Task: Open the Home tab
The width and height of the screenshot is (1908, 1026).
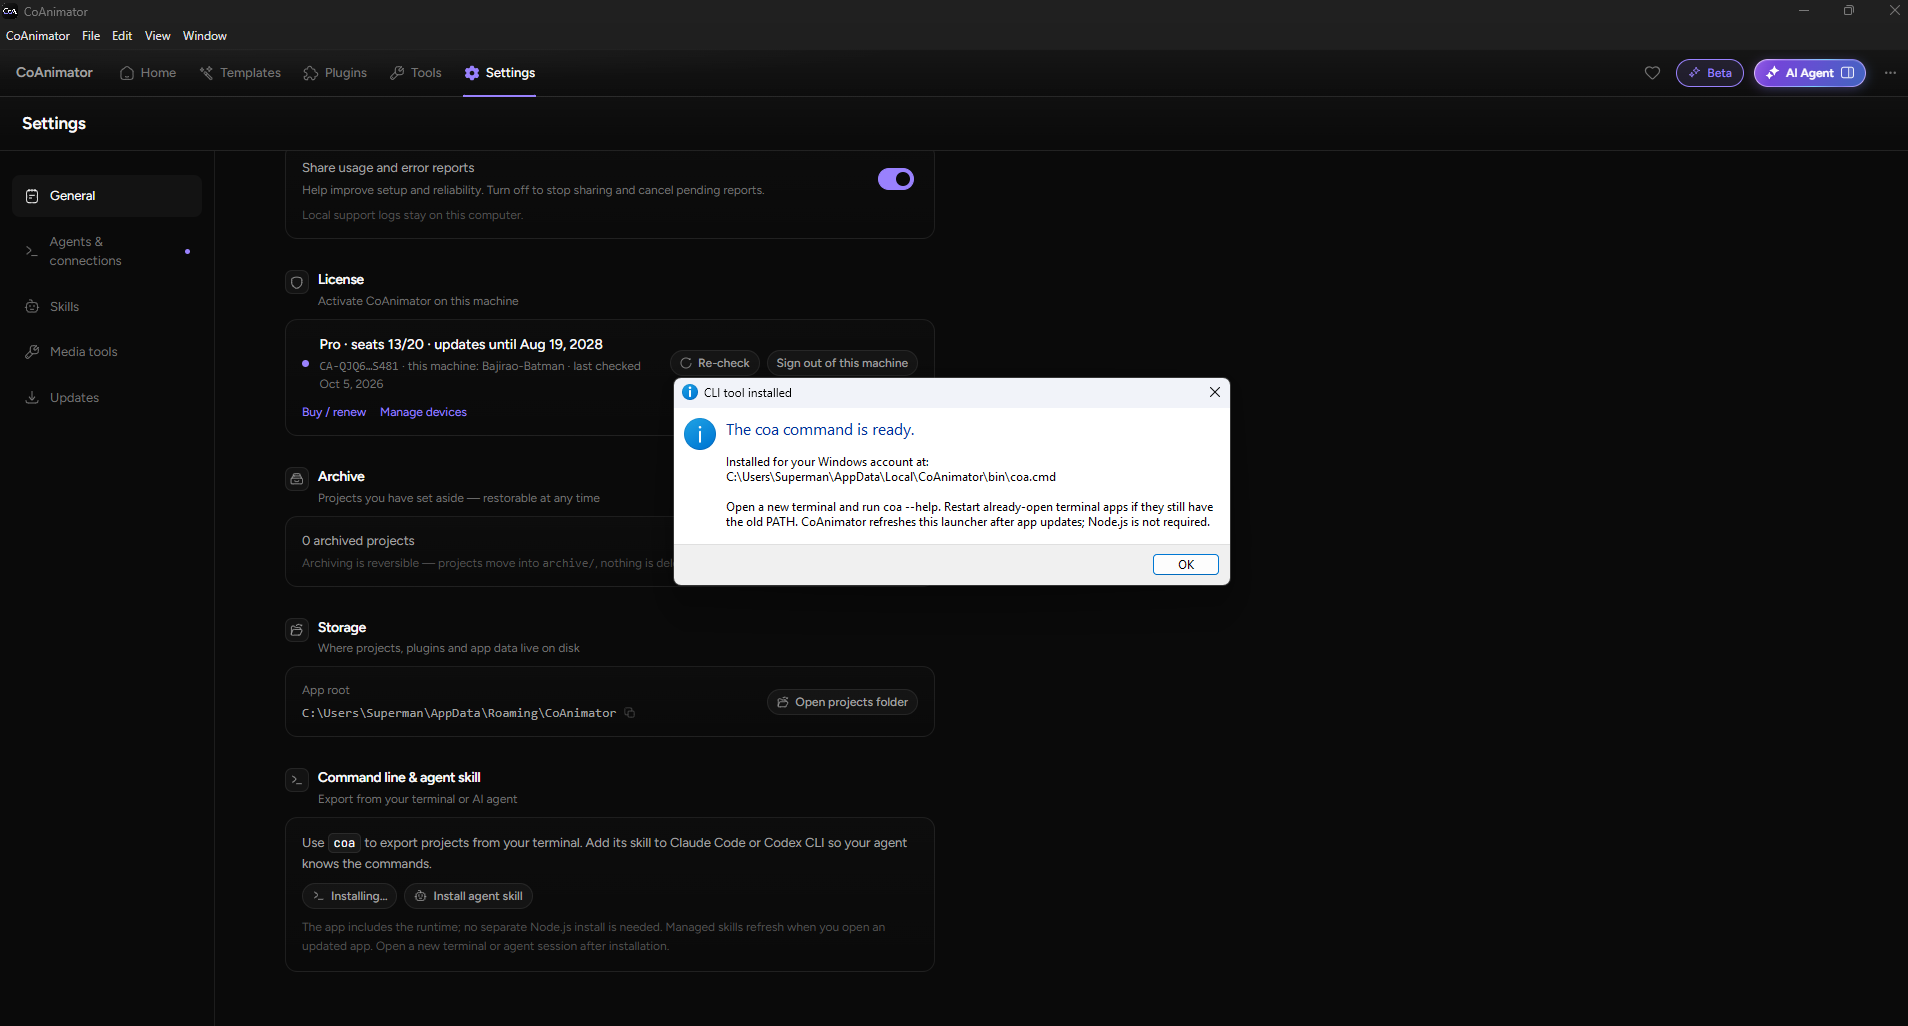Action: click(148, 73)
